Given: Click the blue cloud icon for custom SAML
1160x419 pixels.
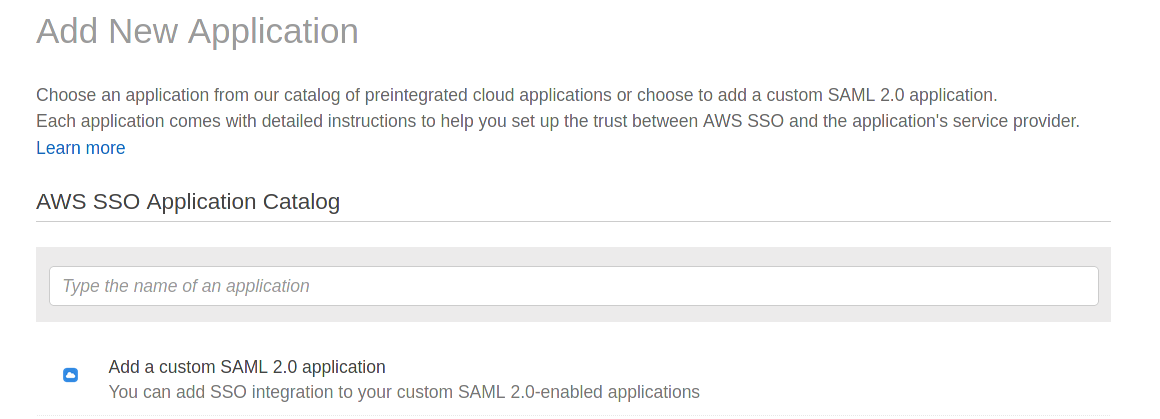Looking at the screenshot, I should coord(70,375).
